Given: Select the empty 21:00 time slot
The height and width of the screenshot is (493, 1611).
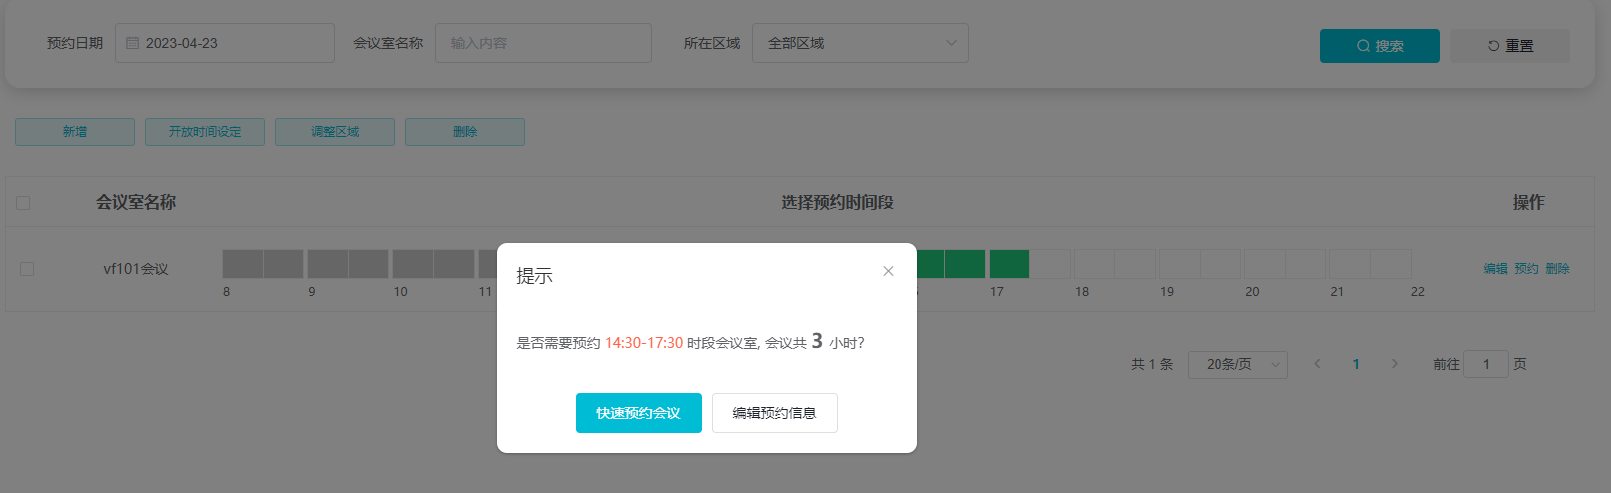Looking at the screenshot, I should pyautogui.click(x=1349, y=264).
